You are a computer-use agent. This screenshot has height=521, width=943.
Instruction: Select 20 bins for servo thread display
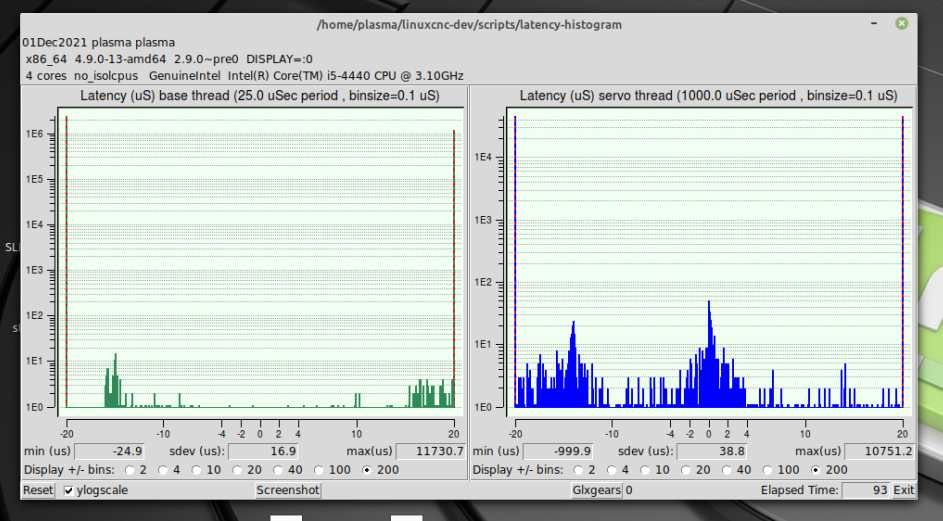point(686,470)
